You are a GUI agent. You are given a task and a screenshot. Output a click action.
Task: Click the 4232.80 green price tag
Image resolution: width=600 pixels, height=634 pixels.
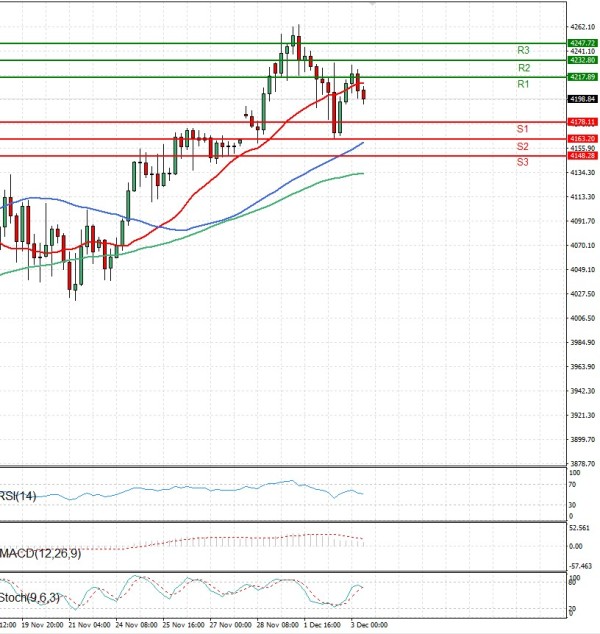[x=582, y=60]
